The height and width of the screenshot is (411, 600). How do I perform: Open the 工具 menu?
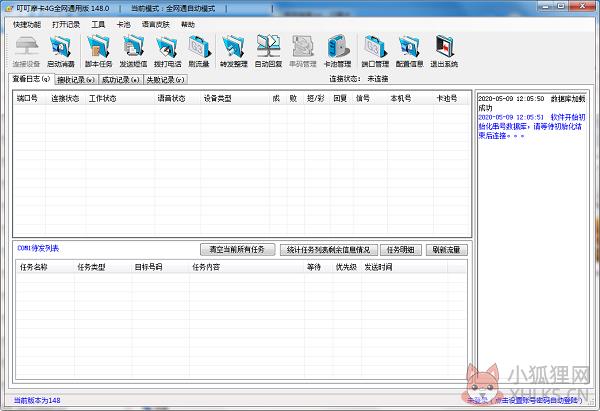tap(98, 24)
